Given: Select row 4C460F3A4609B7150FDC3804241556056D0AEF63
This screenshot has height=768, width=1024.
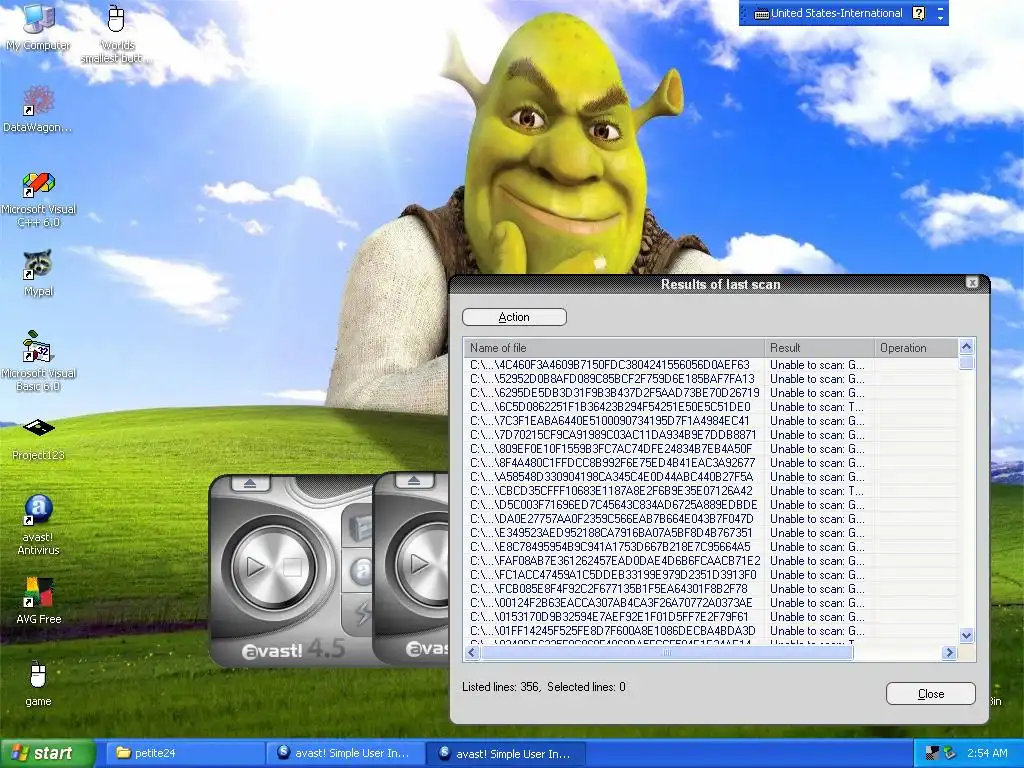Looking at the screenshot, I should coord(711,364).
